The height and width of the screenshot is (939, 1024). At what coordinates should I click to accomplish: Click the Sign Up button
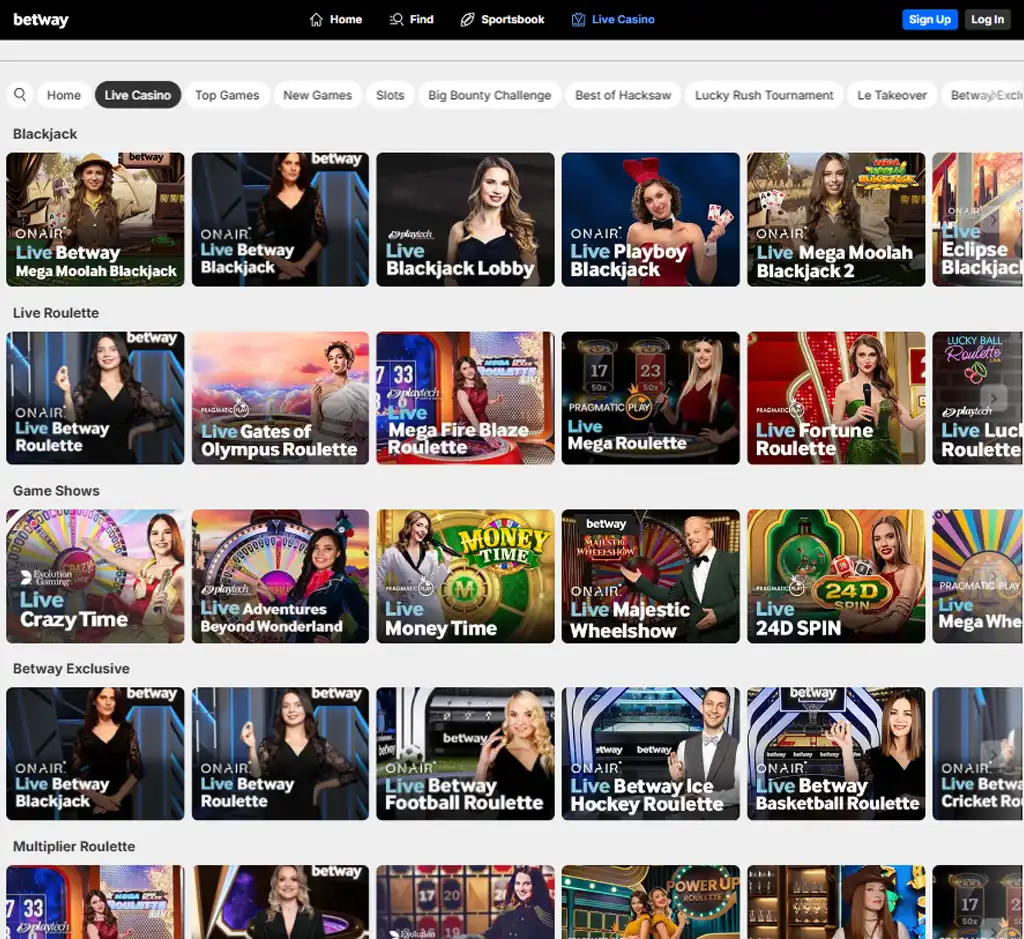pyautogui.click(x=929, y=20)
